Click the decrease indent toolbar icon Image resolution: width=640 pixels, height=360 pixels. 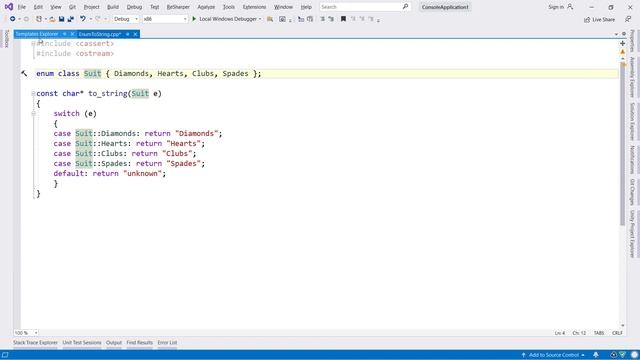point(322,19)
